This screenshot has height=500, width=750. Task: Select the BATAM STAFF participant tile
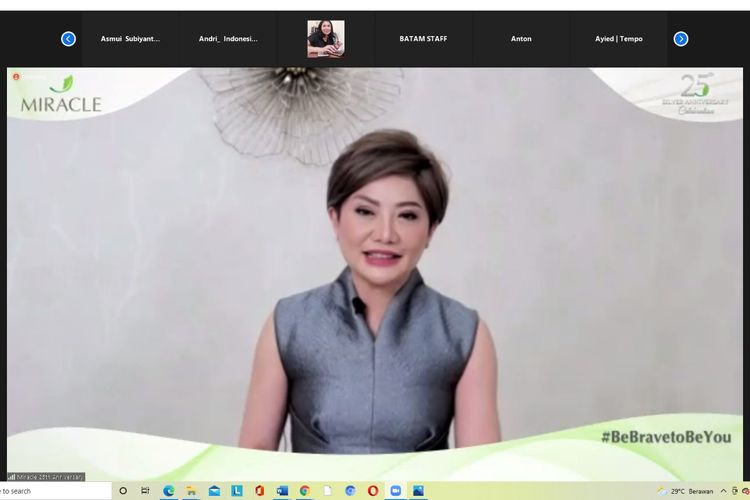423,39
